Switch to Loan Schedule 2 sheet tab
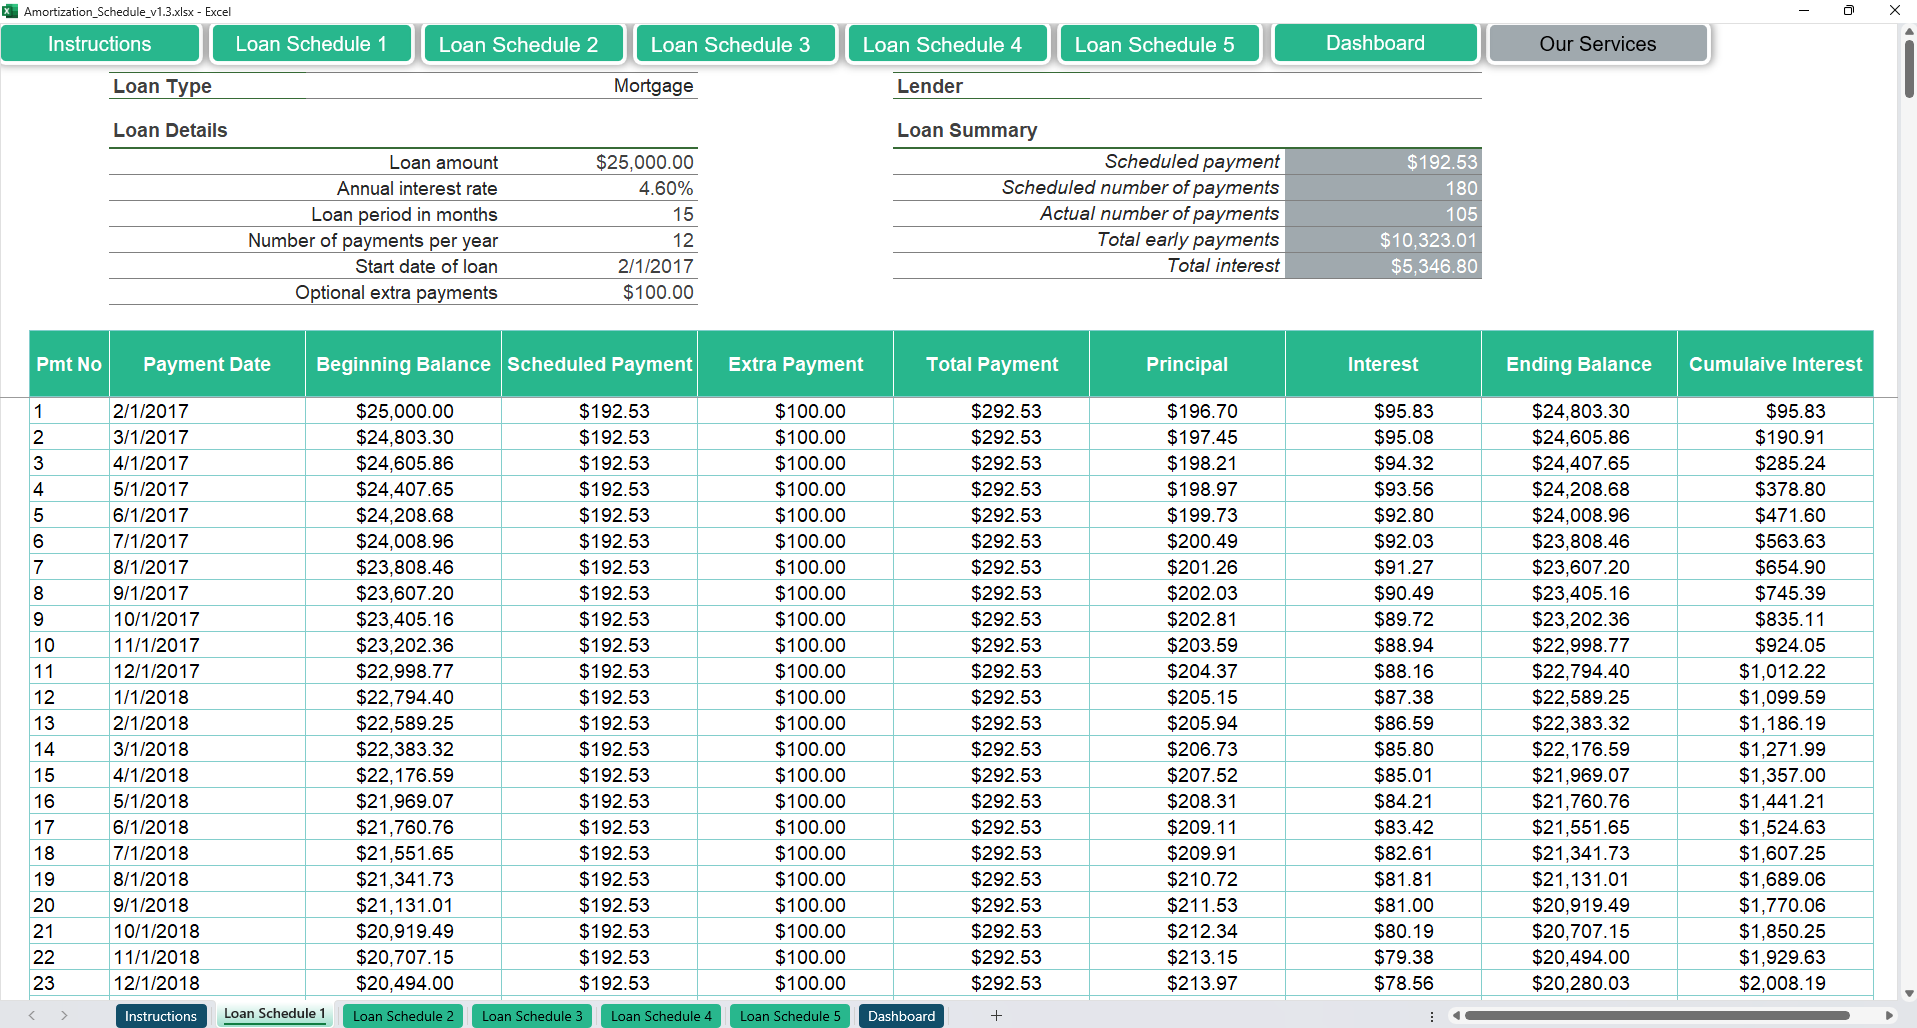Screen dimensions: 1917x1028 (x=403, y=1016)
